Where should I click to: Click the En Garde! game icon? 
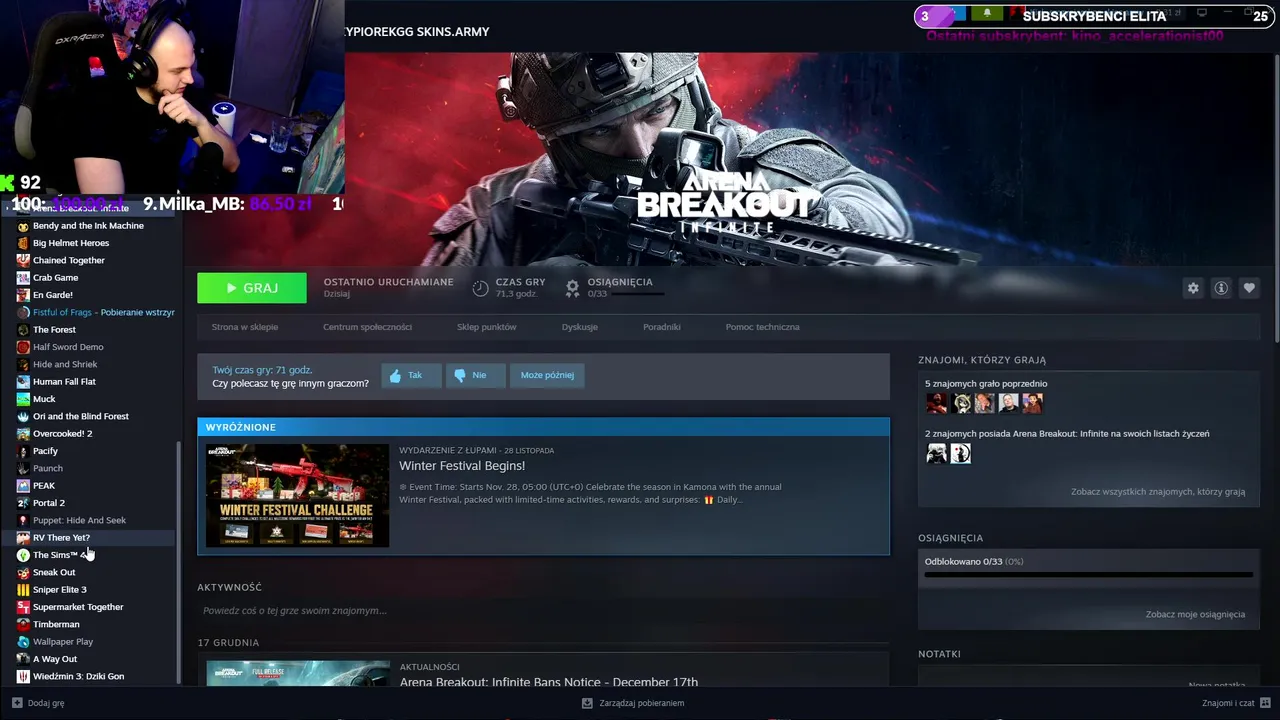(23, 295)
